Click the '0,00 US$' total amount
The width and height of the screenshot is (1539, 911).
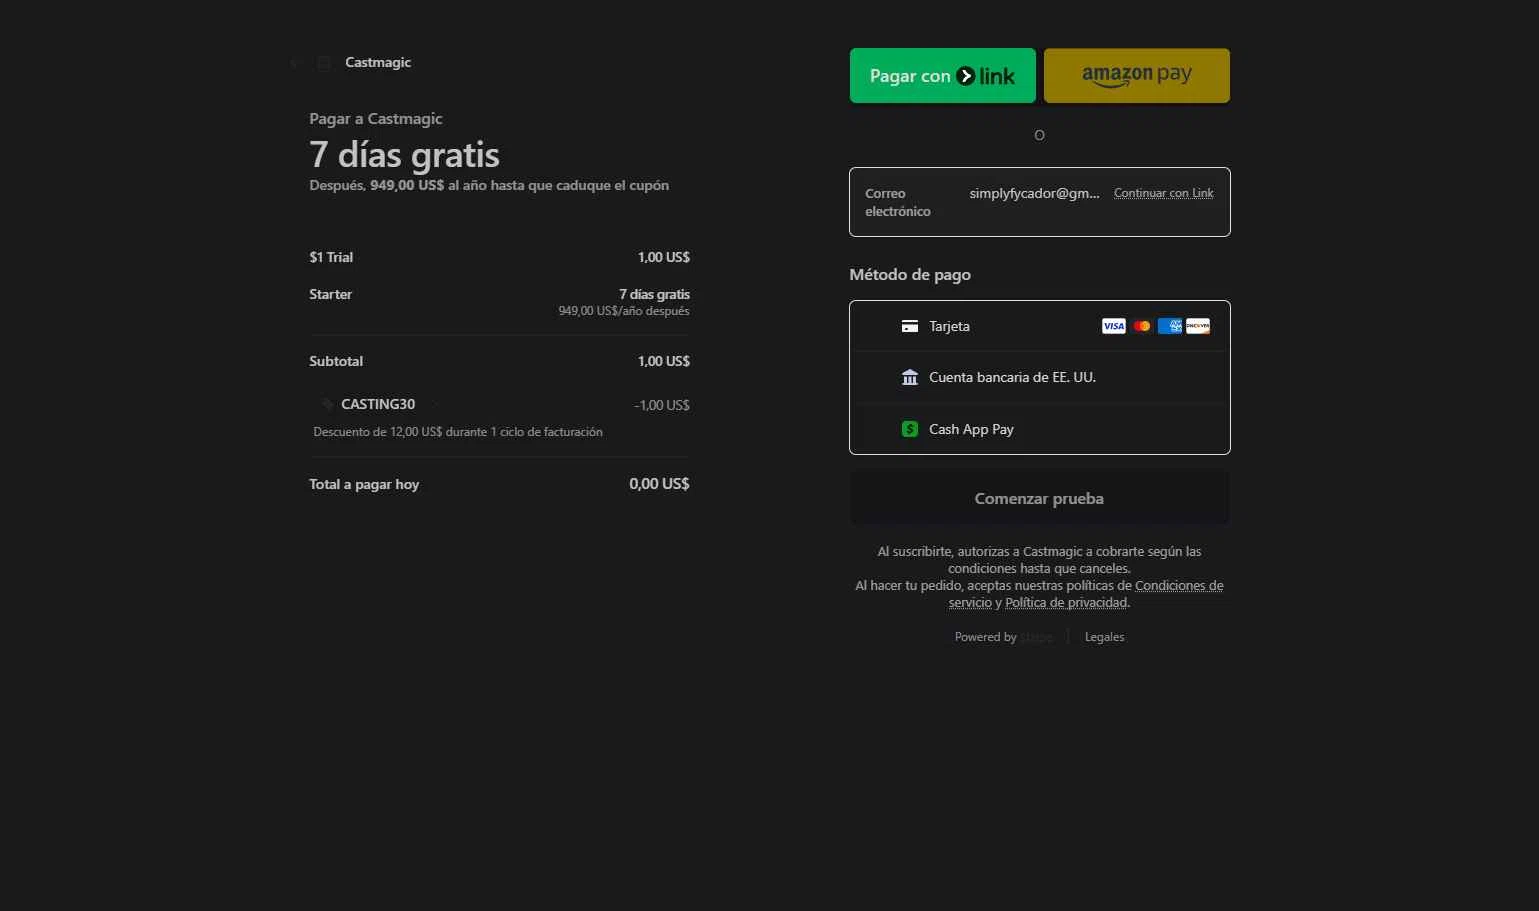[659, 484]
